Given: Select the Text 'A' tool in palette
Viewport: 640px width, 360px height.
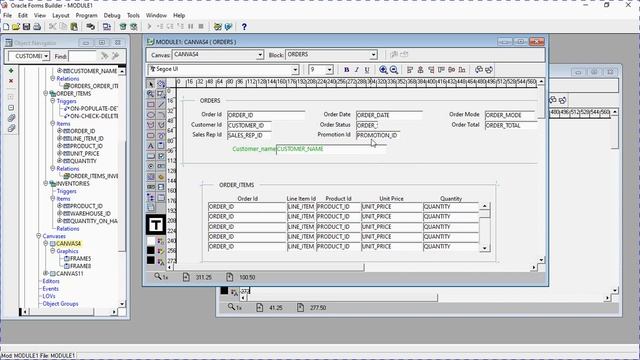Looking at the screenshot, I should pos(151,146).
